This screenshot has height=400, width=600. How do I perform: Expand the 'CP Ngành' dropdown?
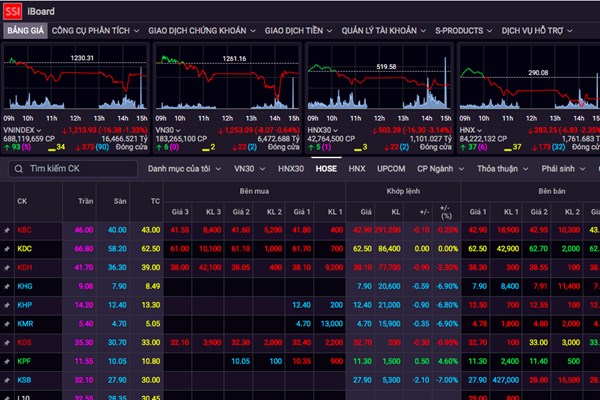[440, 169]
